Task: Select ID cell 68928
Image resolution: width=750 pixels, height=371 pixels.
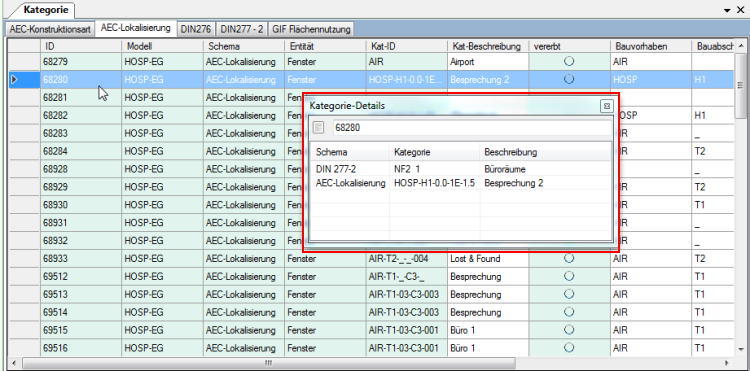Action: (81, 169)
